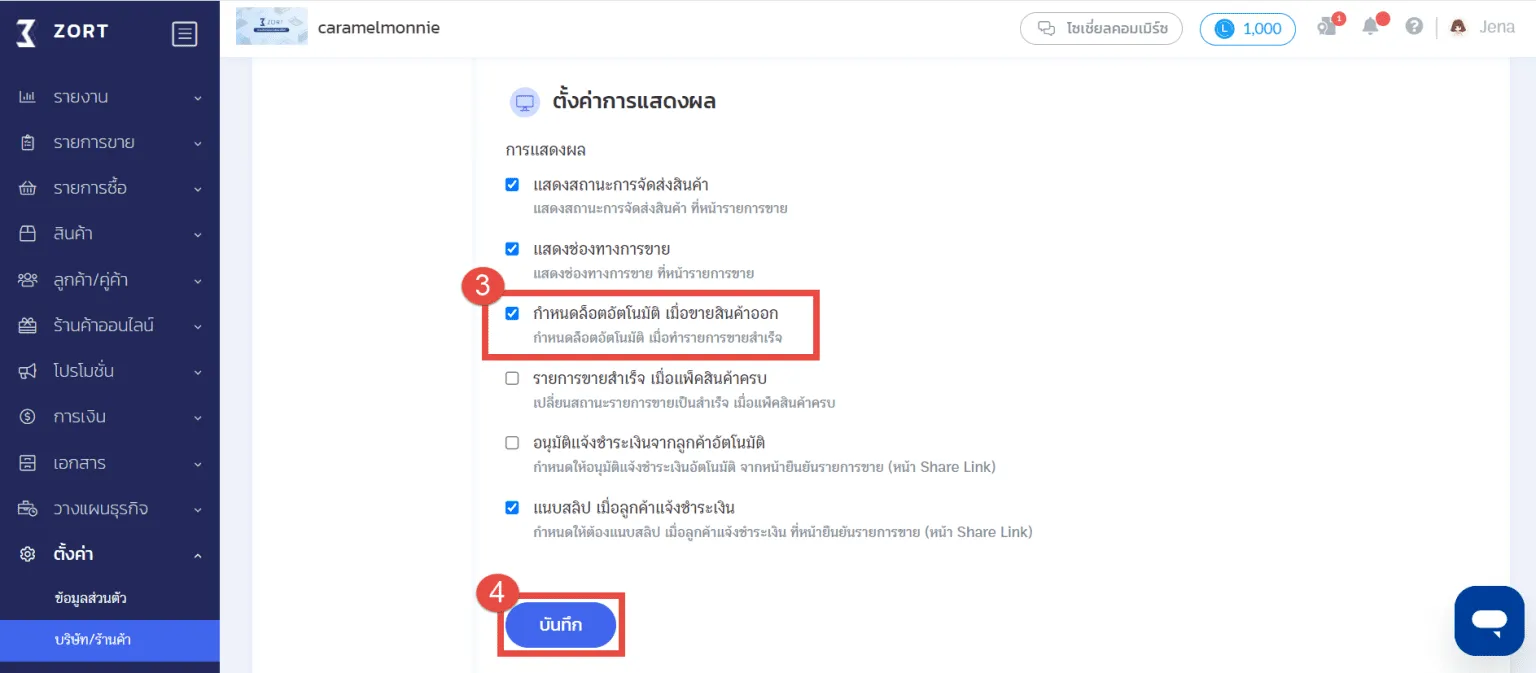Click the help question mark icon
The width and height of the screenshot is (1536, 673).
pos(1414,27)
